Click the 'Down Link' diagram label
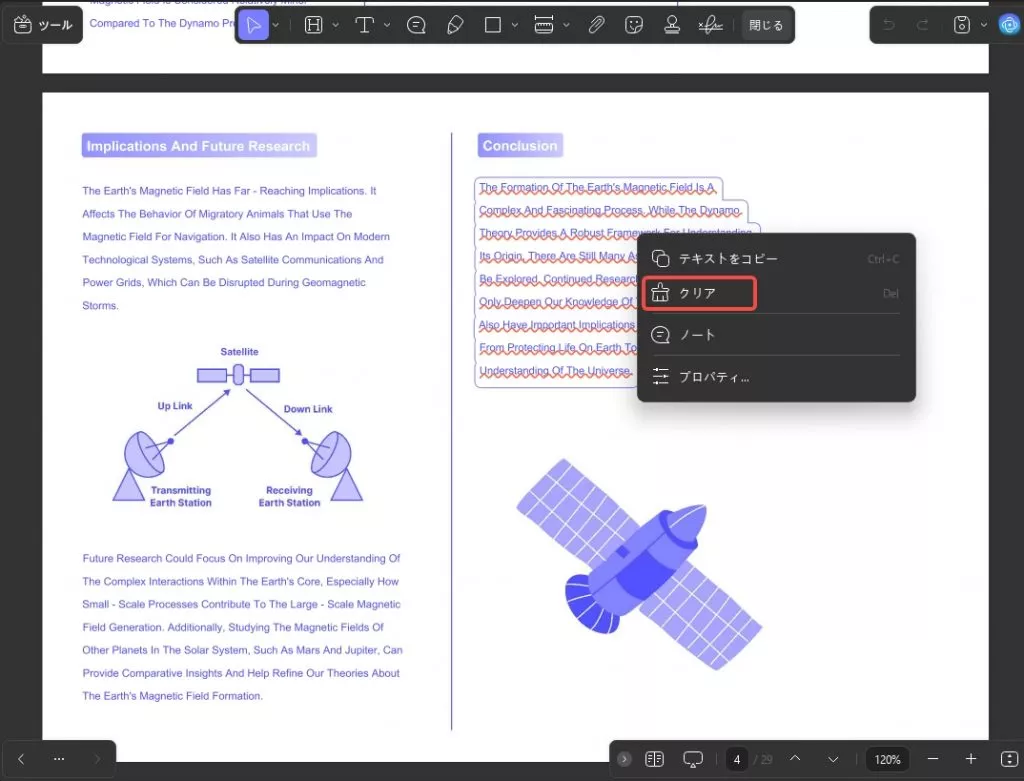 tap(308, 409)
